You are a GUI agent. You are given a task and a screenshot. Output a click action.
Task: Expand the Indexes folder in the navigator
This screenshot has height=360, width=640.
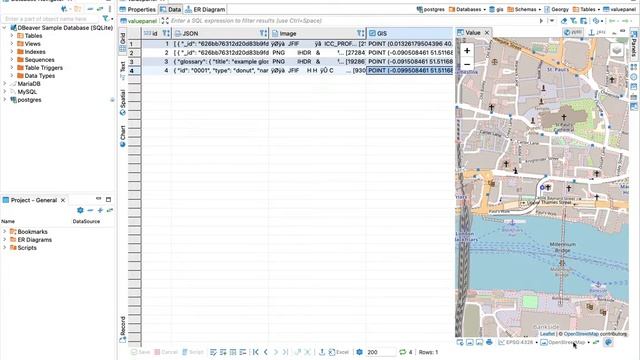click(12, 52)
